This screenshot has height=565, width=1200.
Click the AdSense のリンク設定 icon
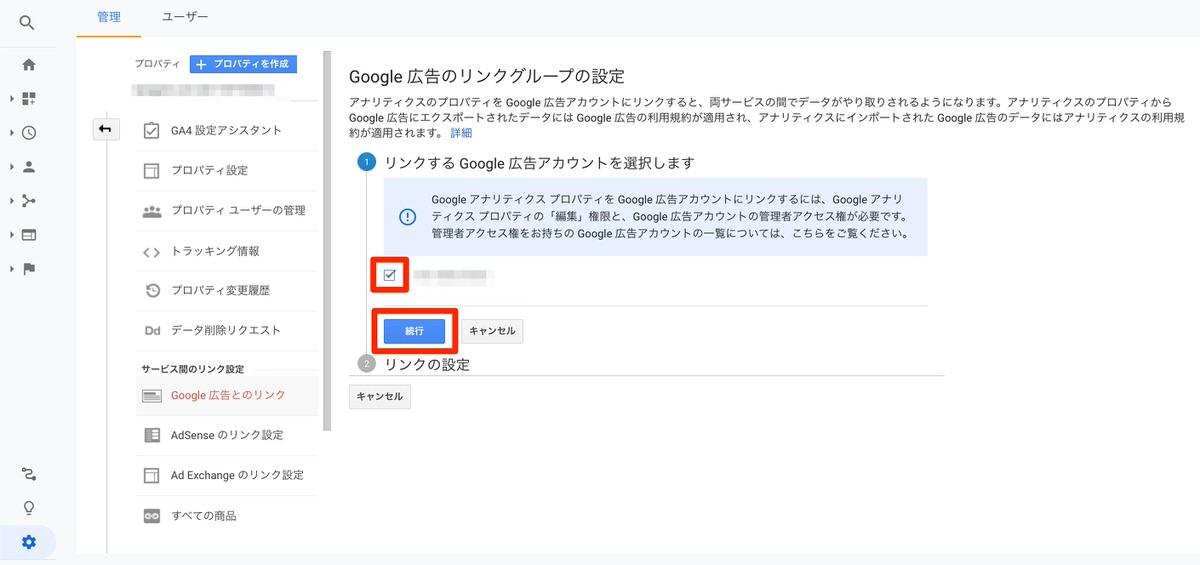click(x=152, y=435)
